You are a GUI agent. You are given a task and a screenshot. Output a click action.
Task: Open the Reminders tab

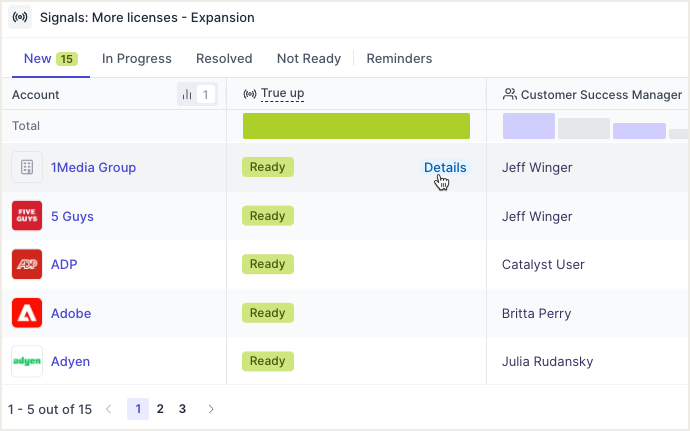[x=399, y=59]
